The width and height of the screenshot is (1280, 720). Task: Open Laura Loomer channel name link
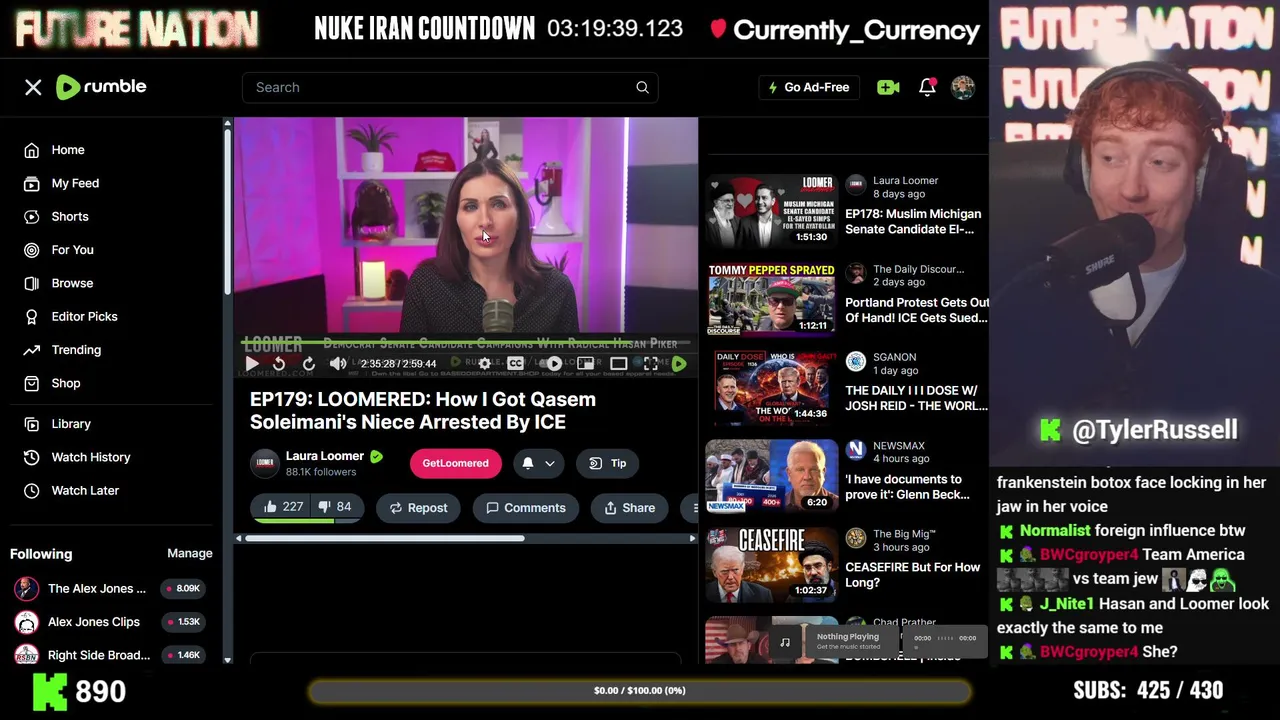pyautogui.click(x=325, y=456)
